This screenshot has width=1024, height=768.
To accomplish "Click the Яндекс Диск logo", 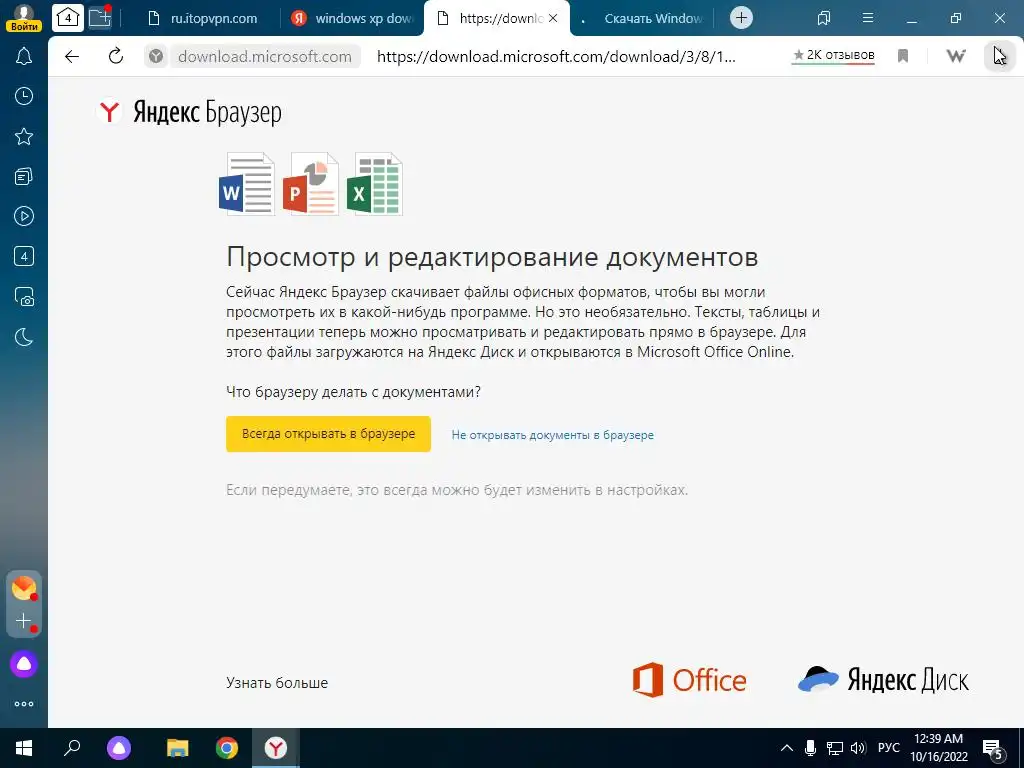I will point(883,680).
